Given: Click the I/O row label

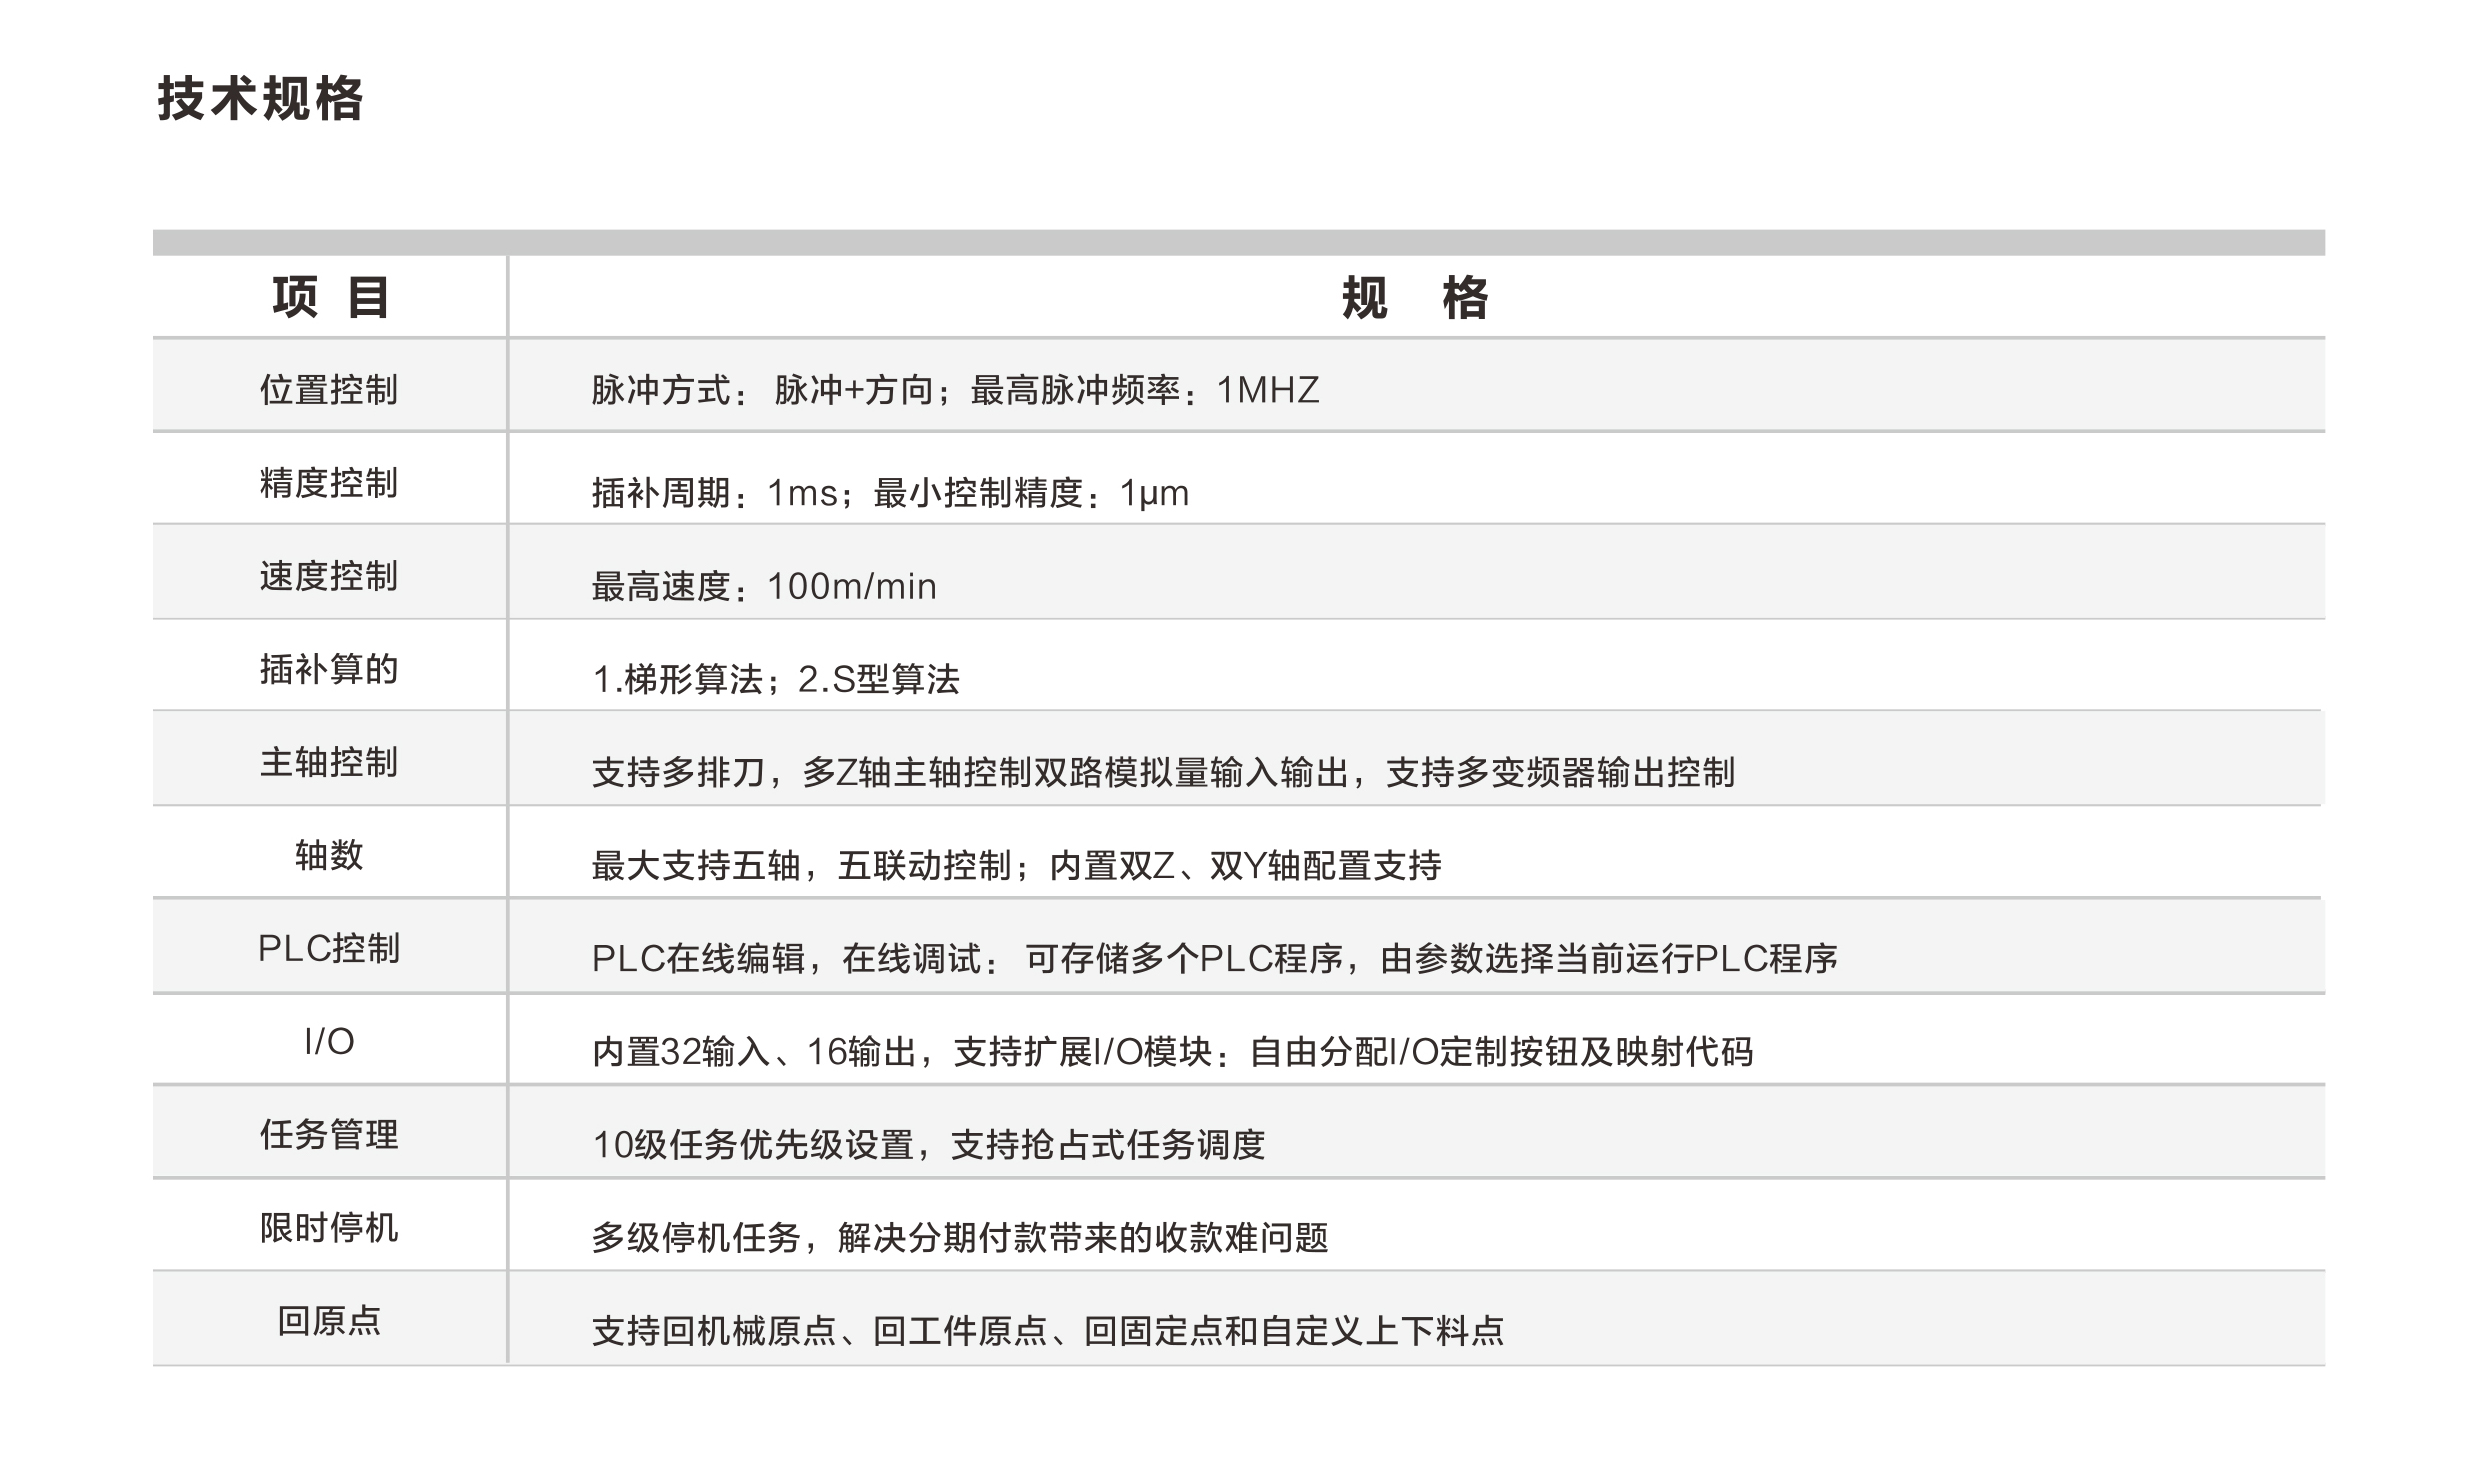Looking at the screenshot, I should (329, 1042).
